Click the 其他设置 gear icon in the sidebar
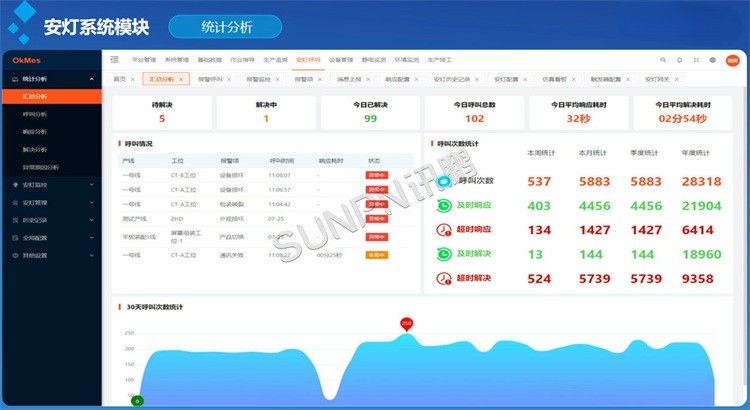 pos(15,255)
